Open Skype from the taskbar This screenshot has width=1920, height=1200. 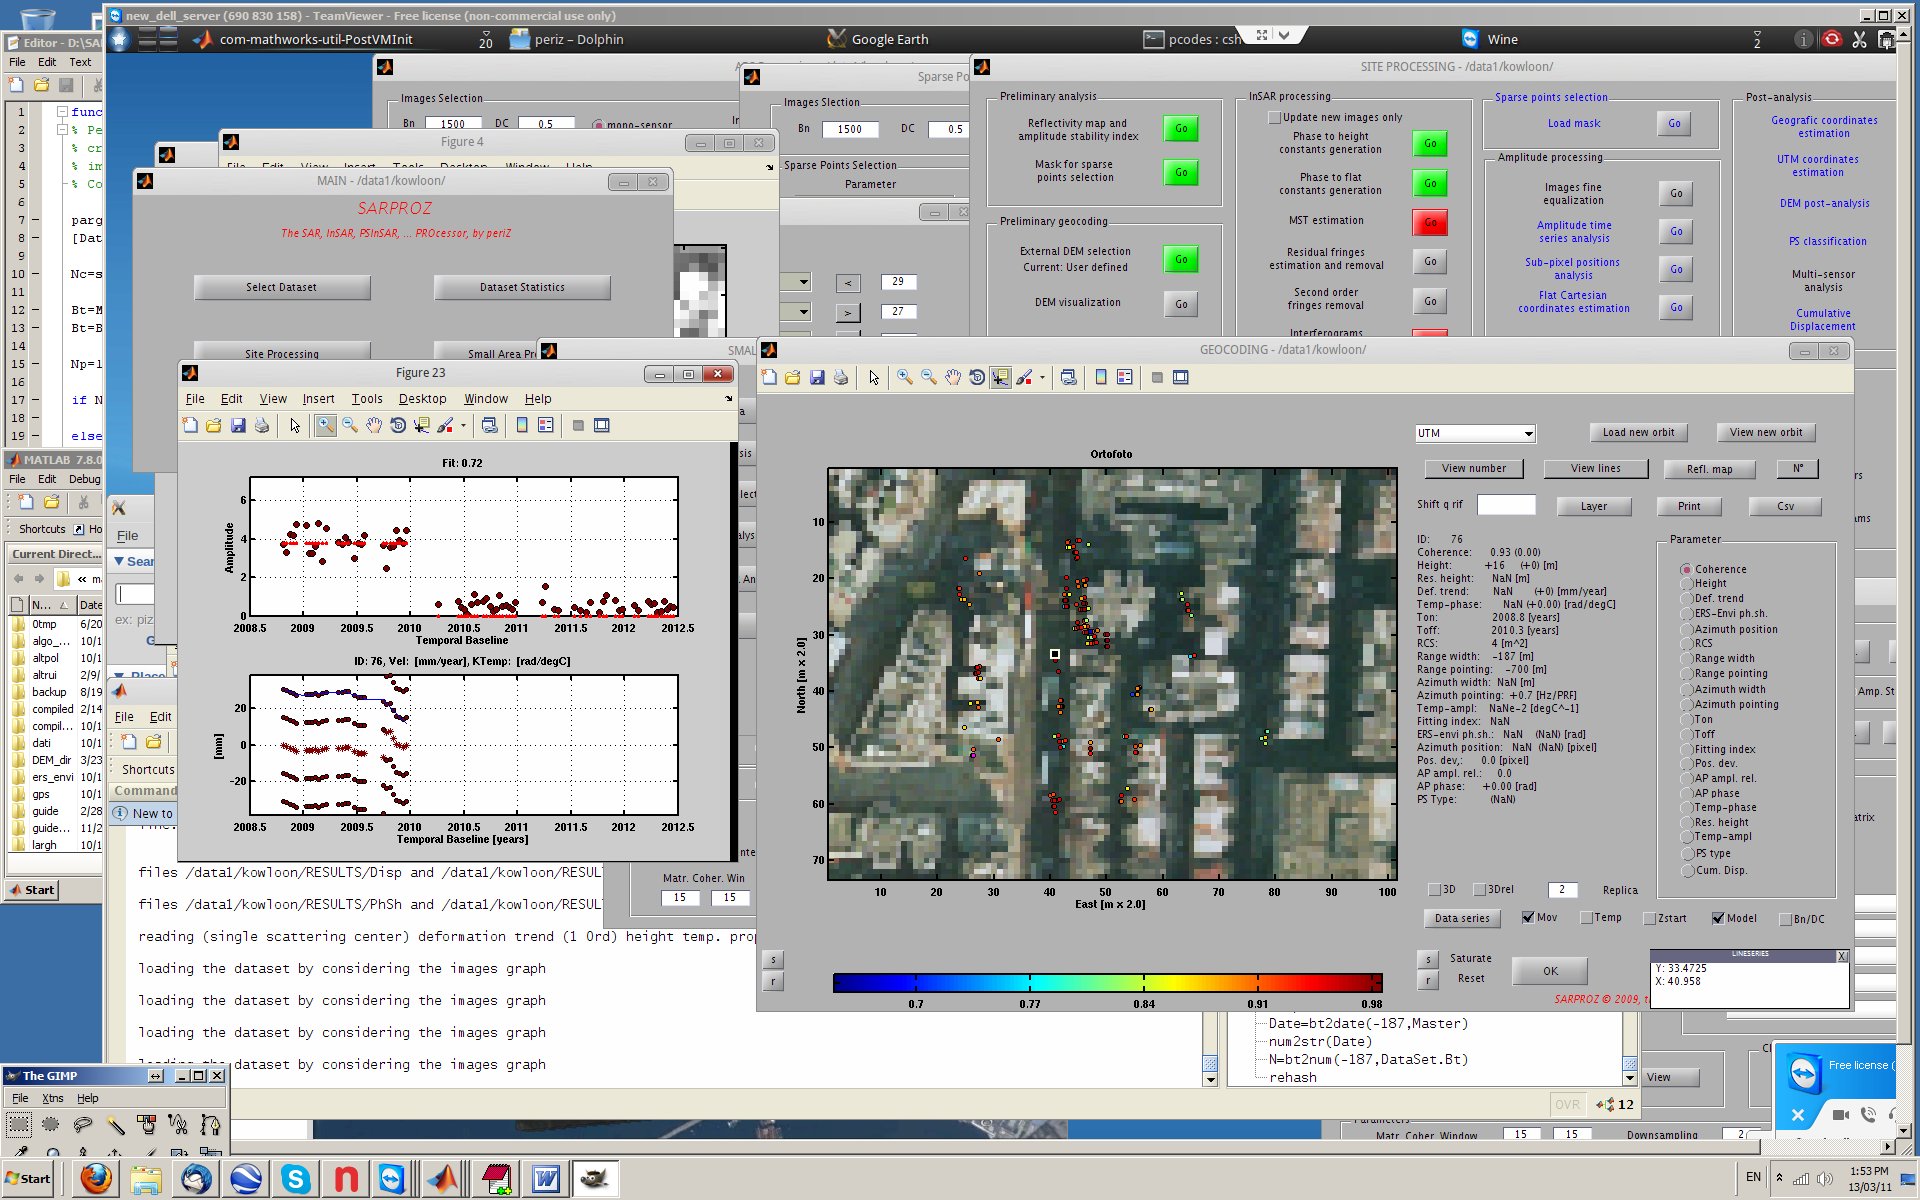click(x=296, y=1179)
